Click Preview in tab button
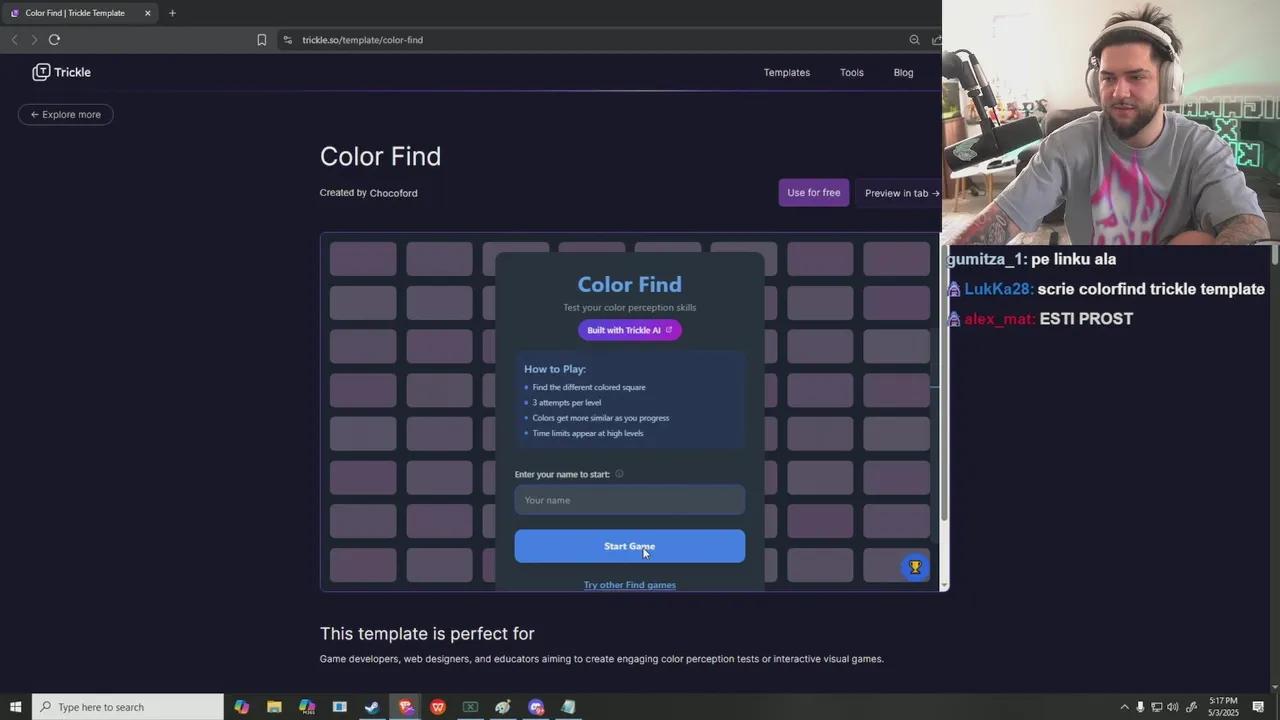The image size is (1280, 720). coord(899,193)
